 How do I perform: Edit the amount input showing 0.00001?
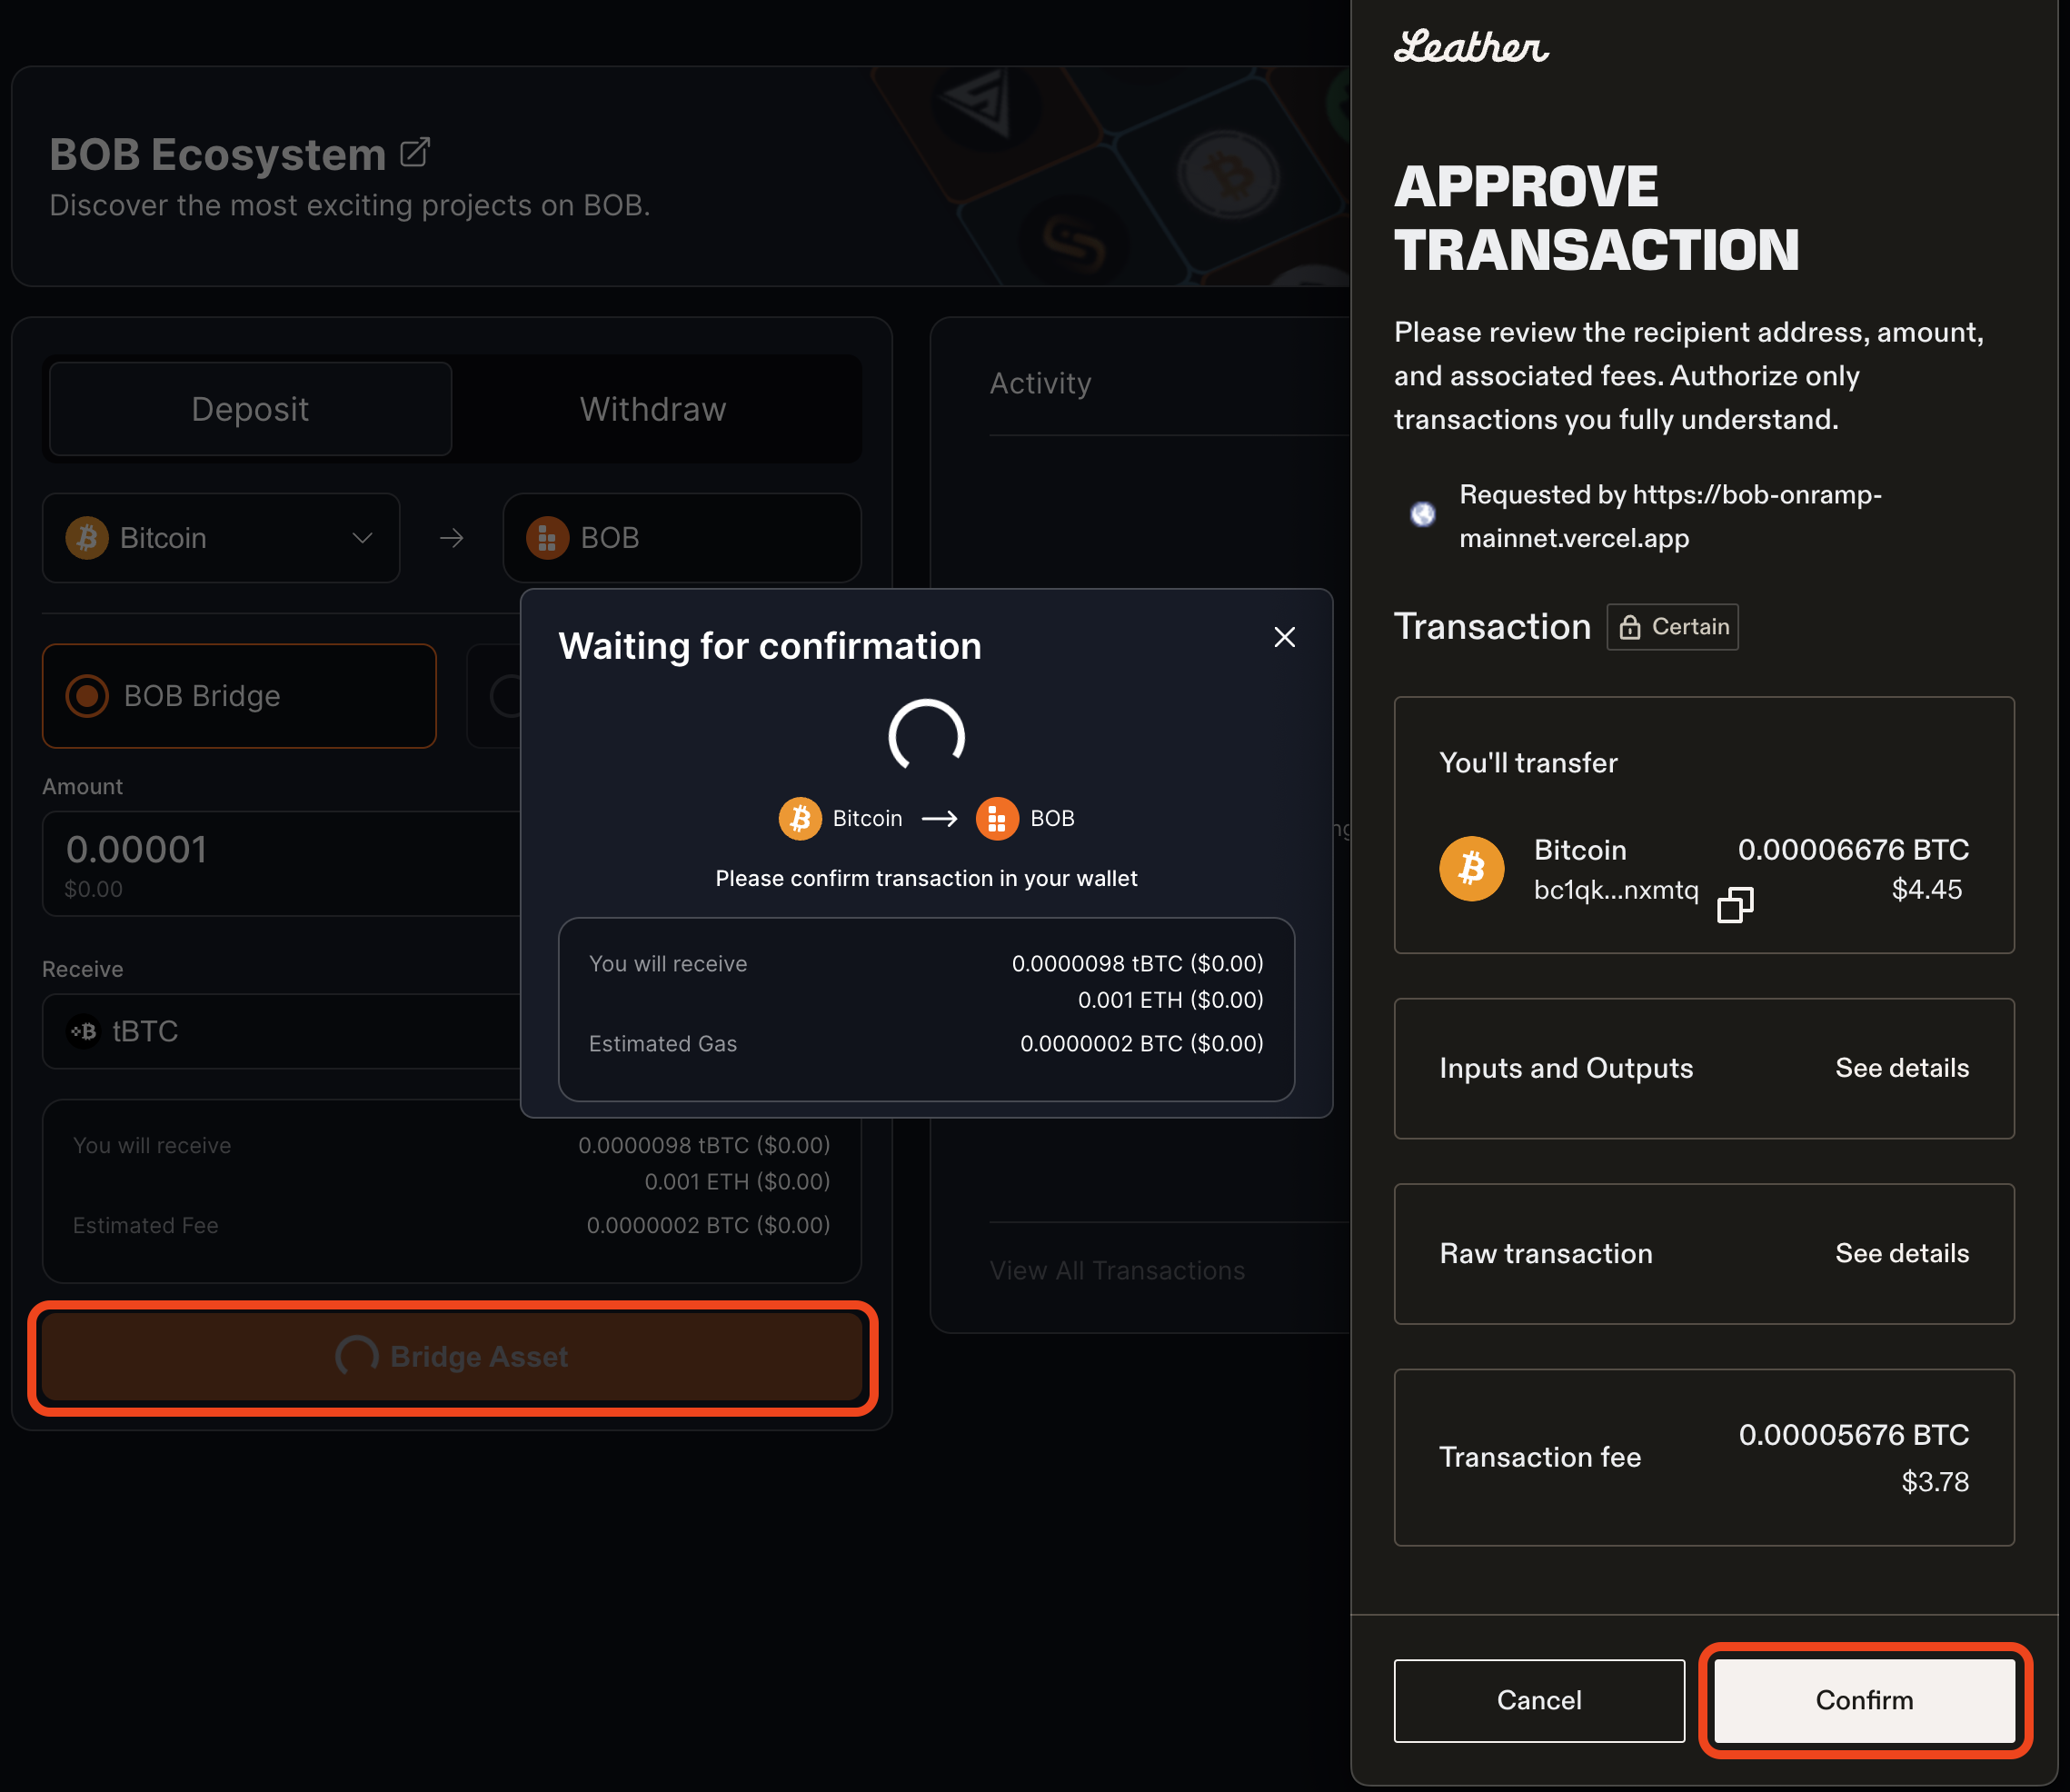[x=135, y=849]
